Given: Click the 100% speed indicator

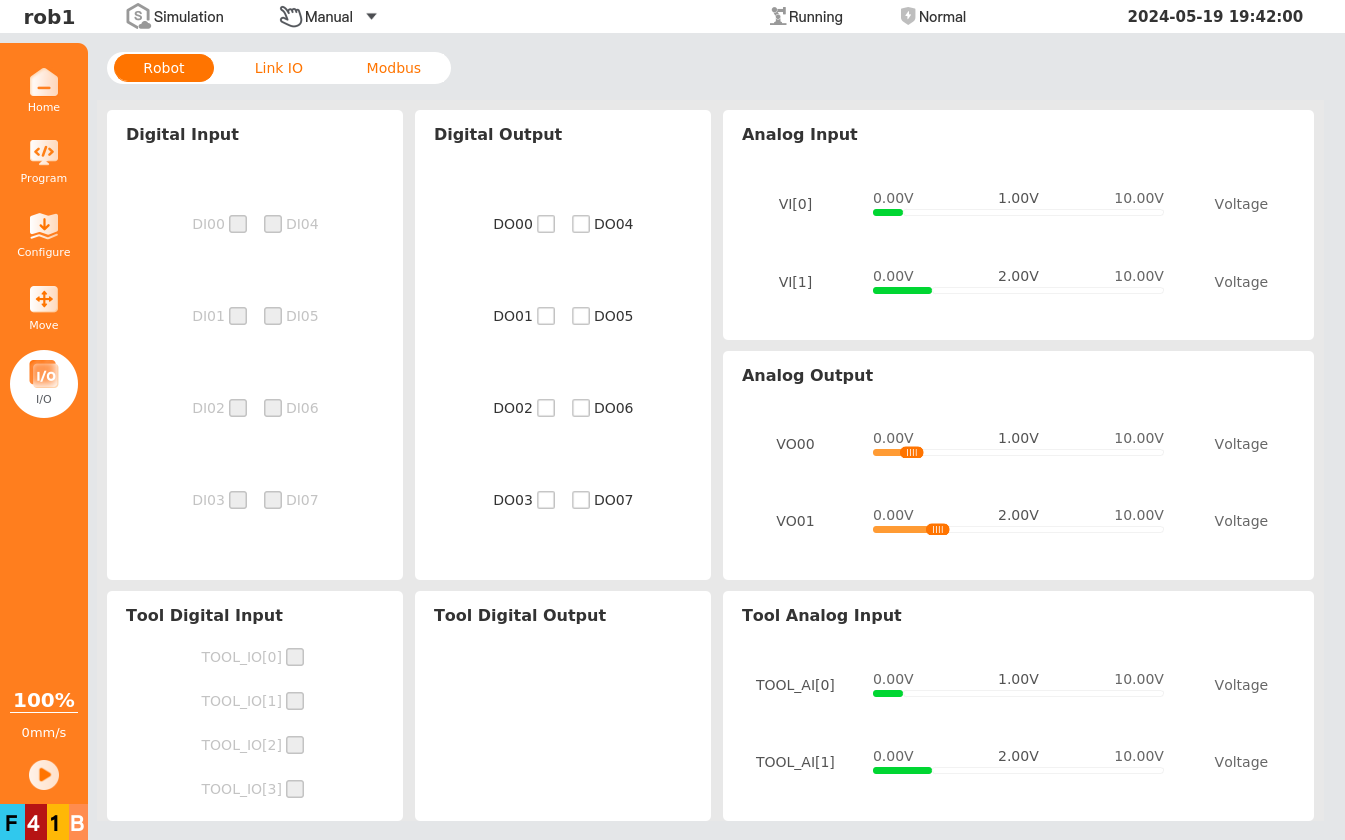Looking at the screenshot, I should (44, 700).
